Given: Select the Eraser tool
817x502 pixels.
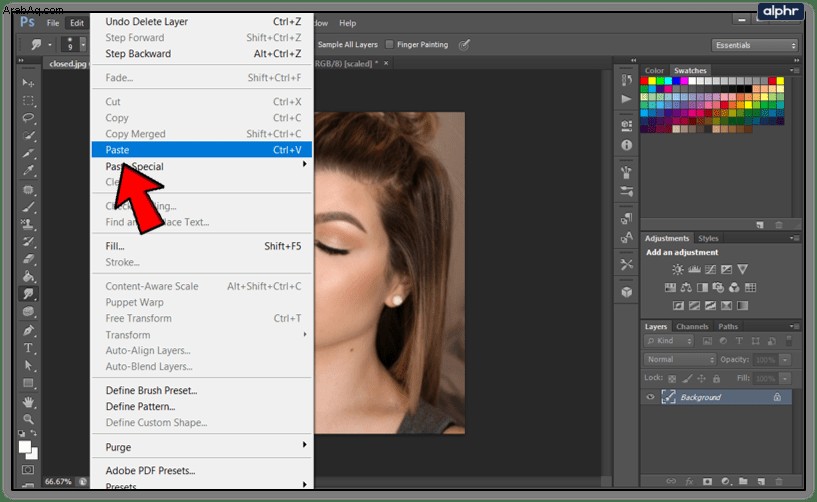Looking at the screenshot, I should click(28, 259).
